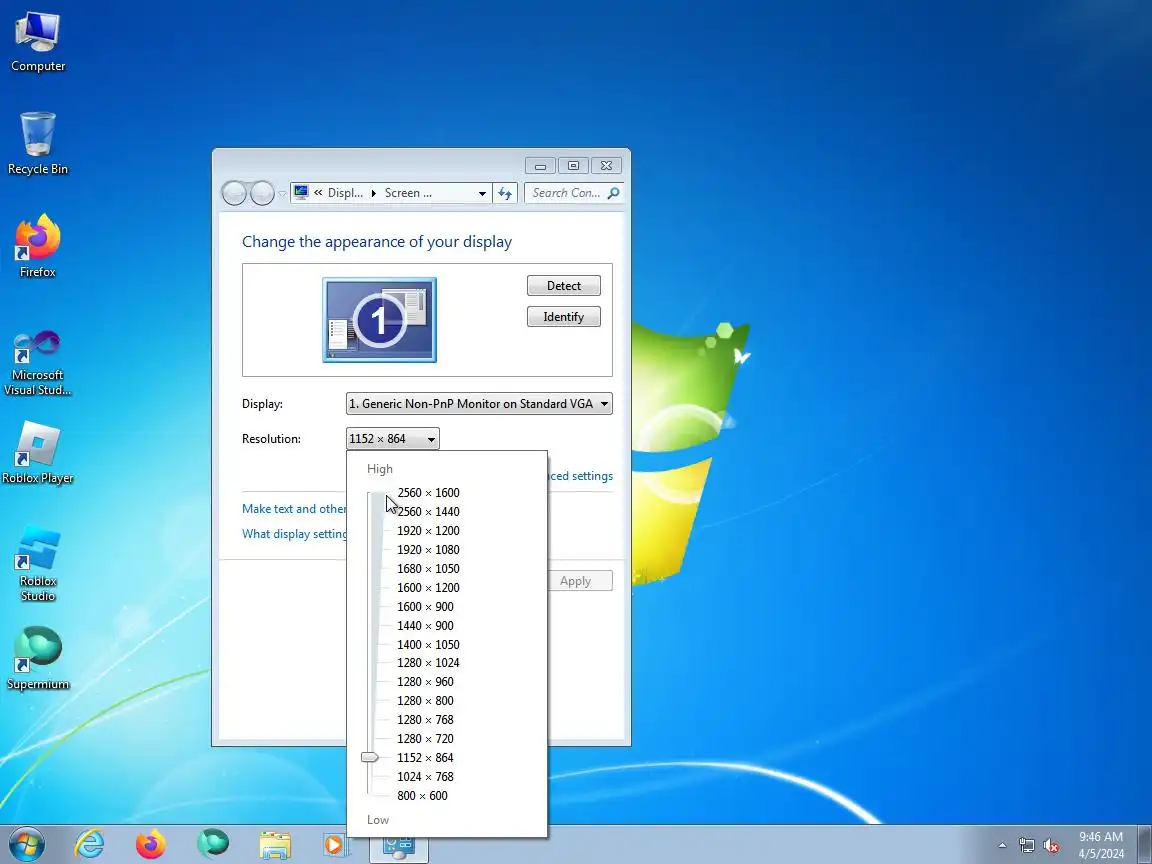Click the network status tray icon
The width and height of the screenshot is (1152, 864).
(1026, 846)
